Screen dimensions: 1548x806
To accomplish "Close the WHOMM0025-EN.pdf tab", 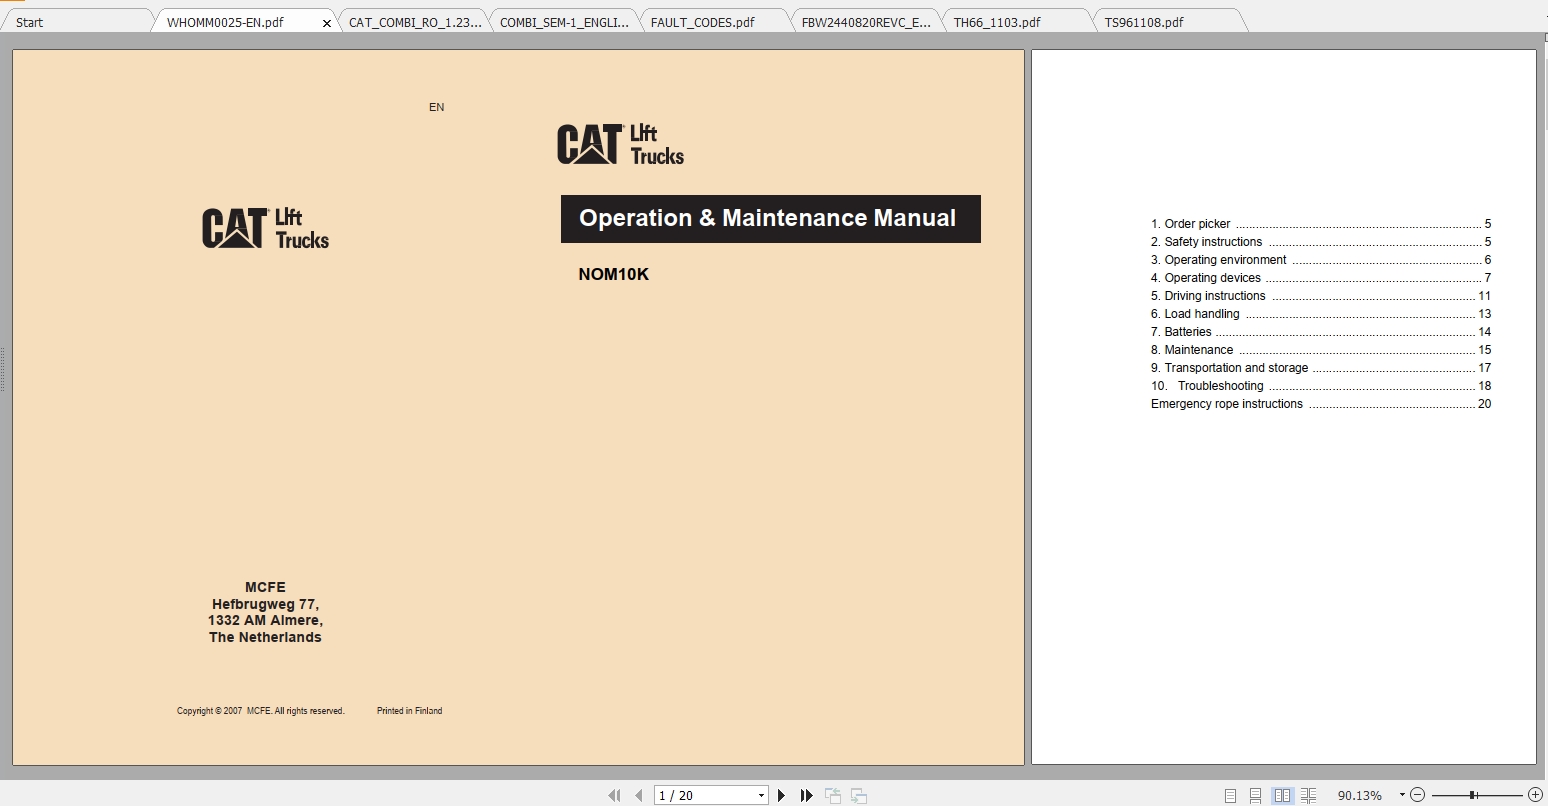I will 327,23.
